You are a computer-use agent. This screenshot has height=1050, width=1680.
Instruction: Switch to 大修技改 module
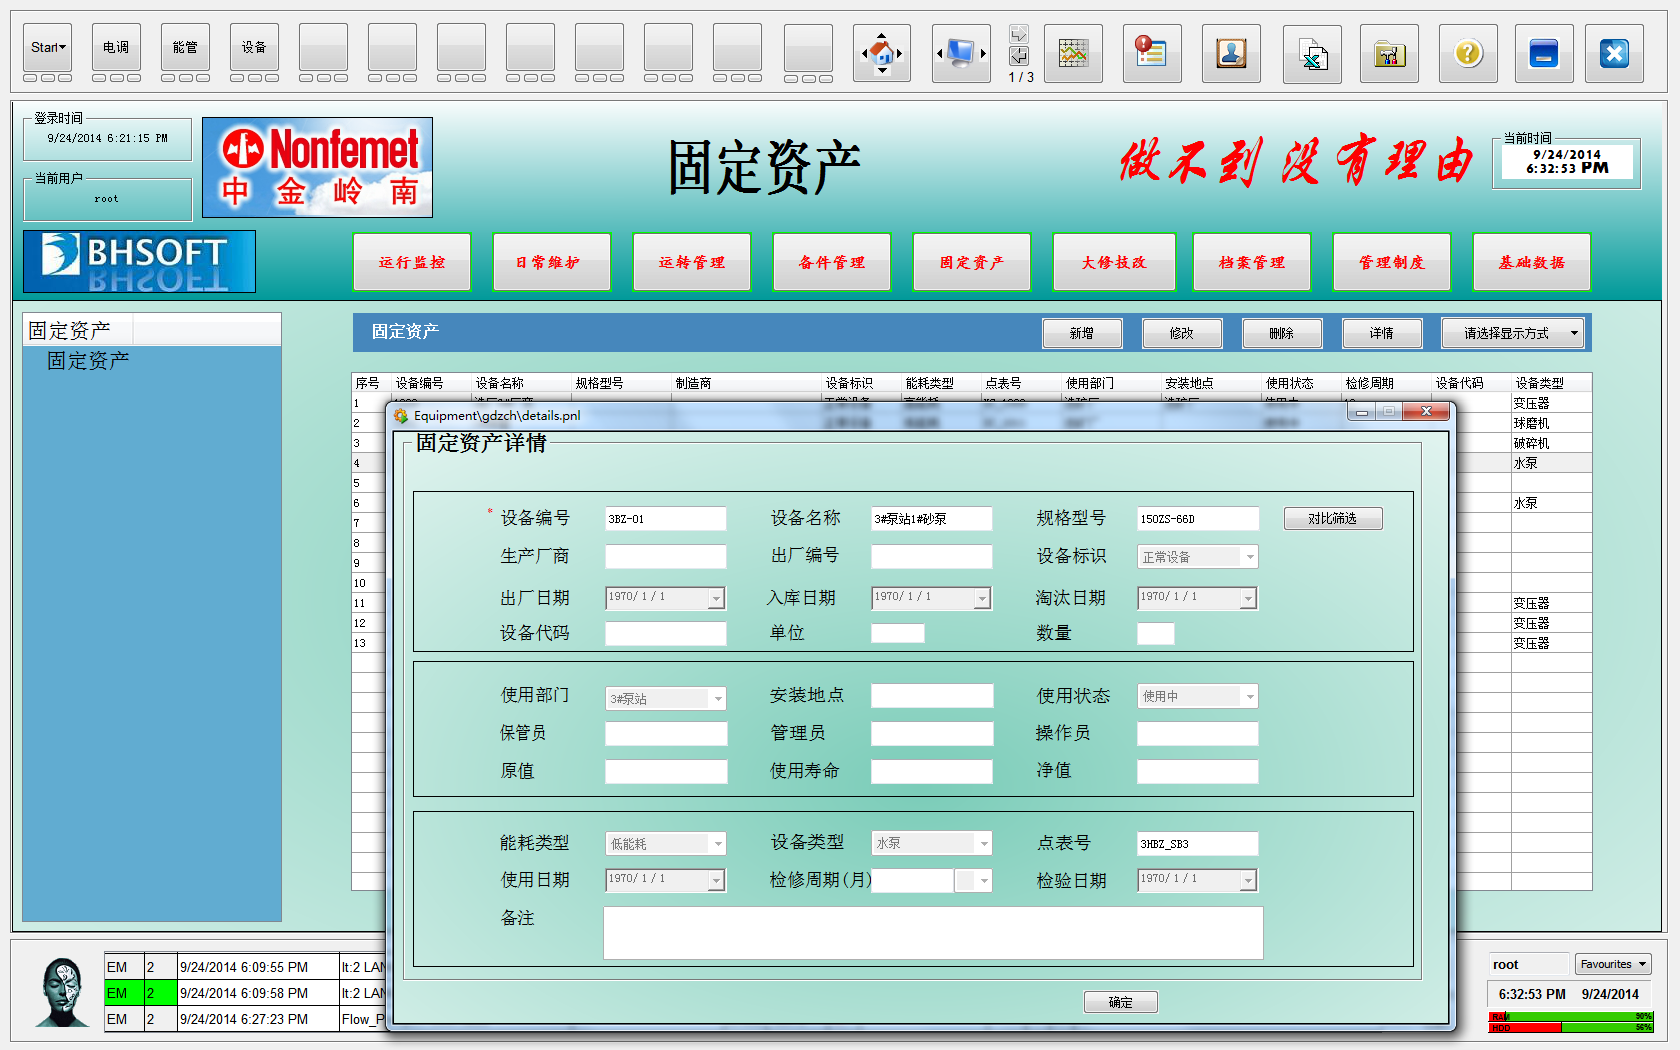pyautogui.click(x=1114, y=262)
